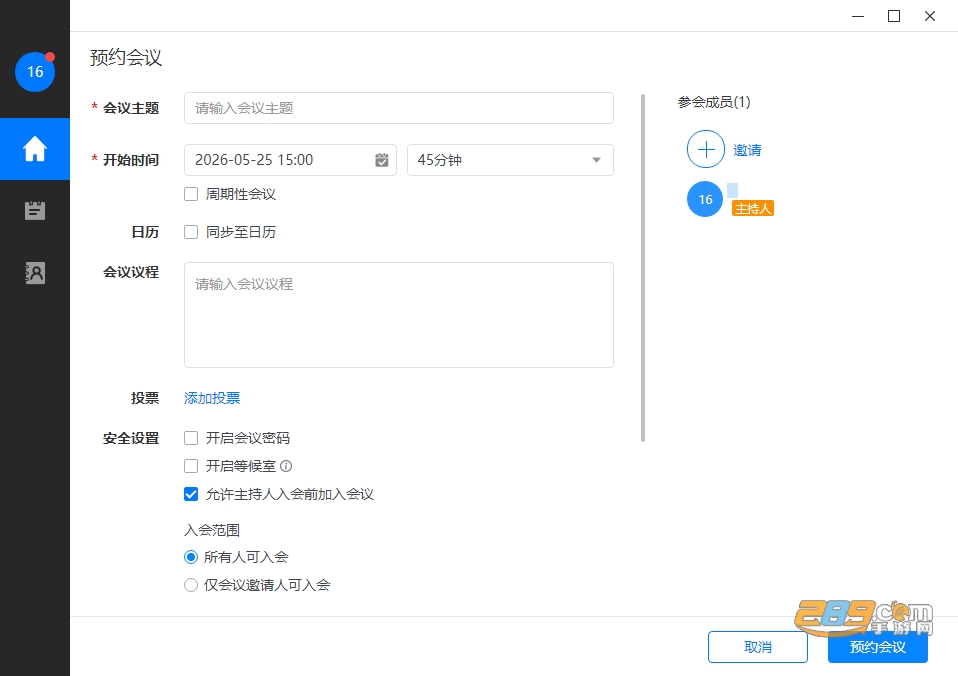Uncheck 允许主持人入会前加入会议

[x=191, y=494]
